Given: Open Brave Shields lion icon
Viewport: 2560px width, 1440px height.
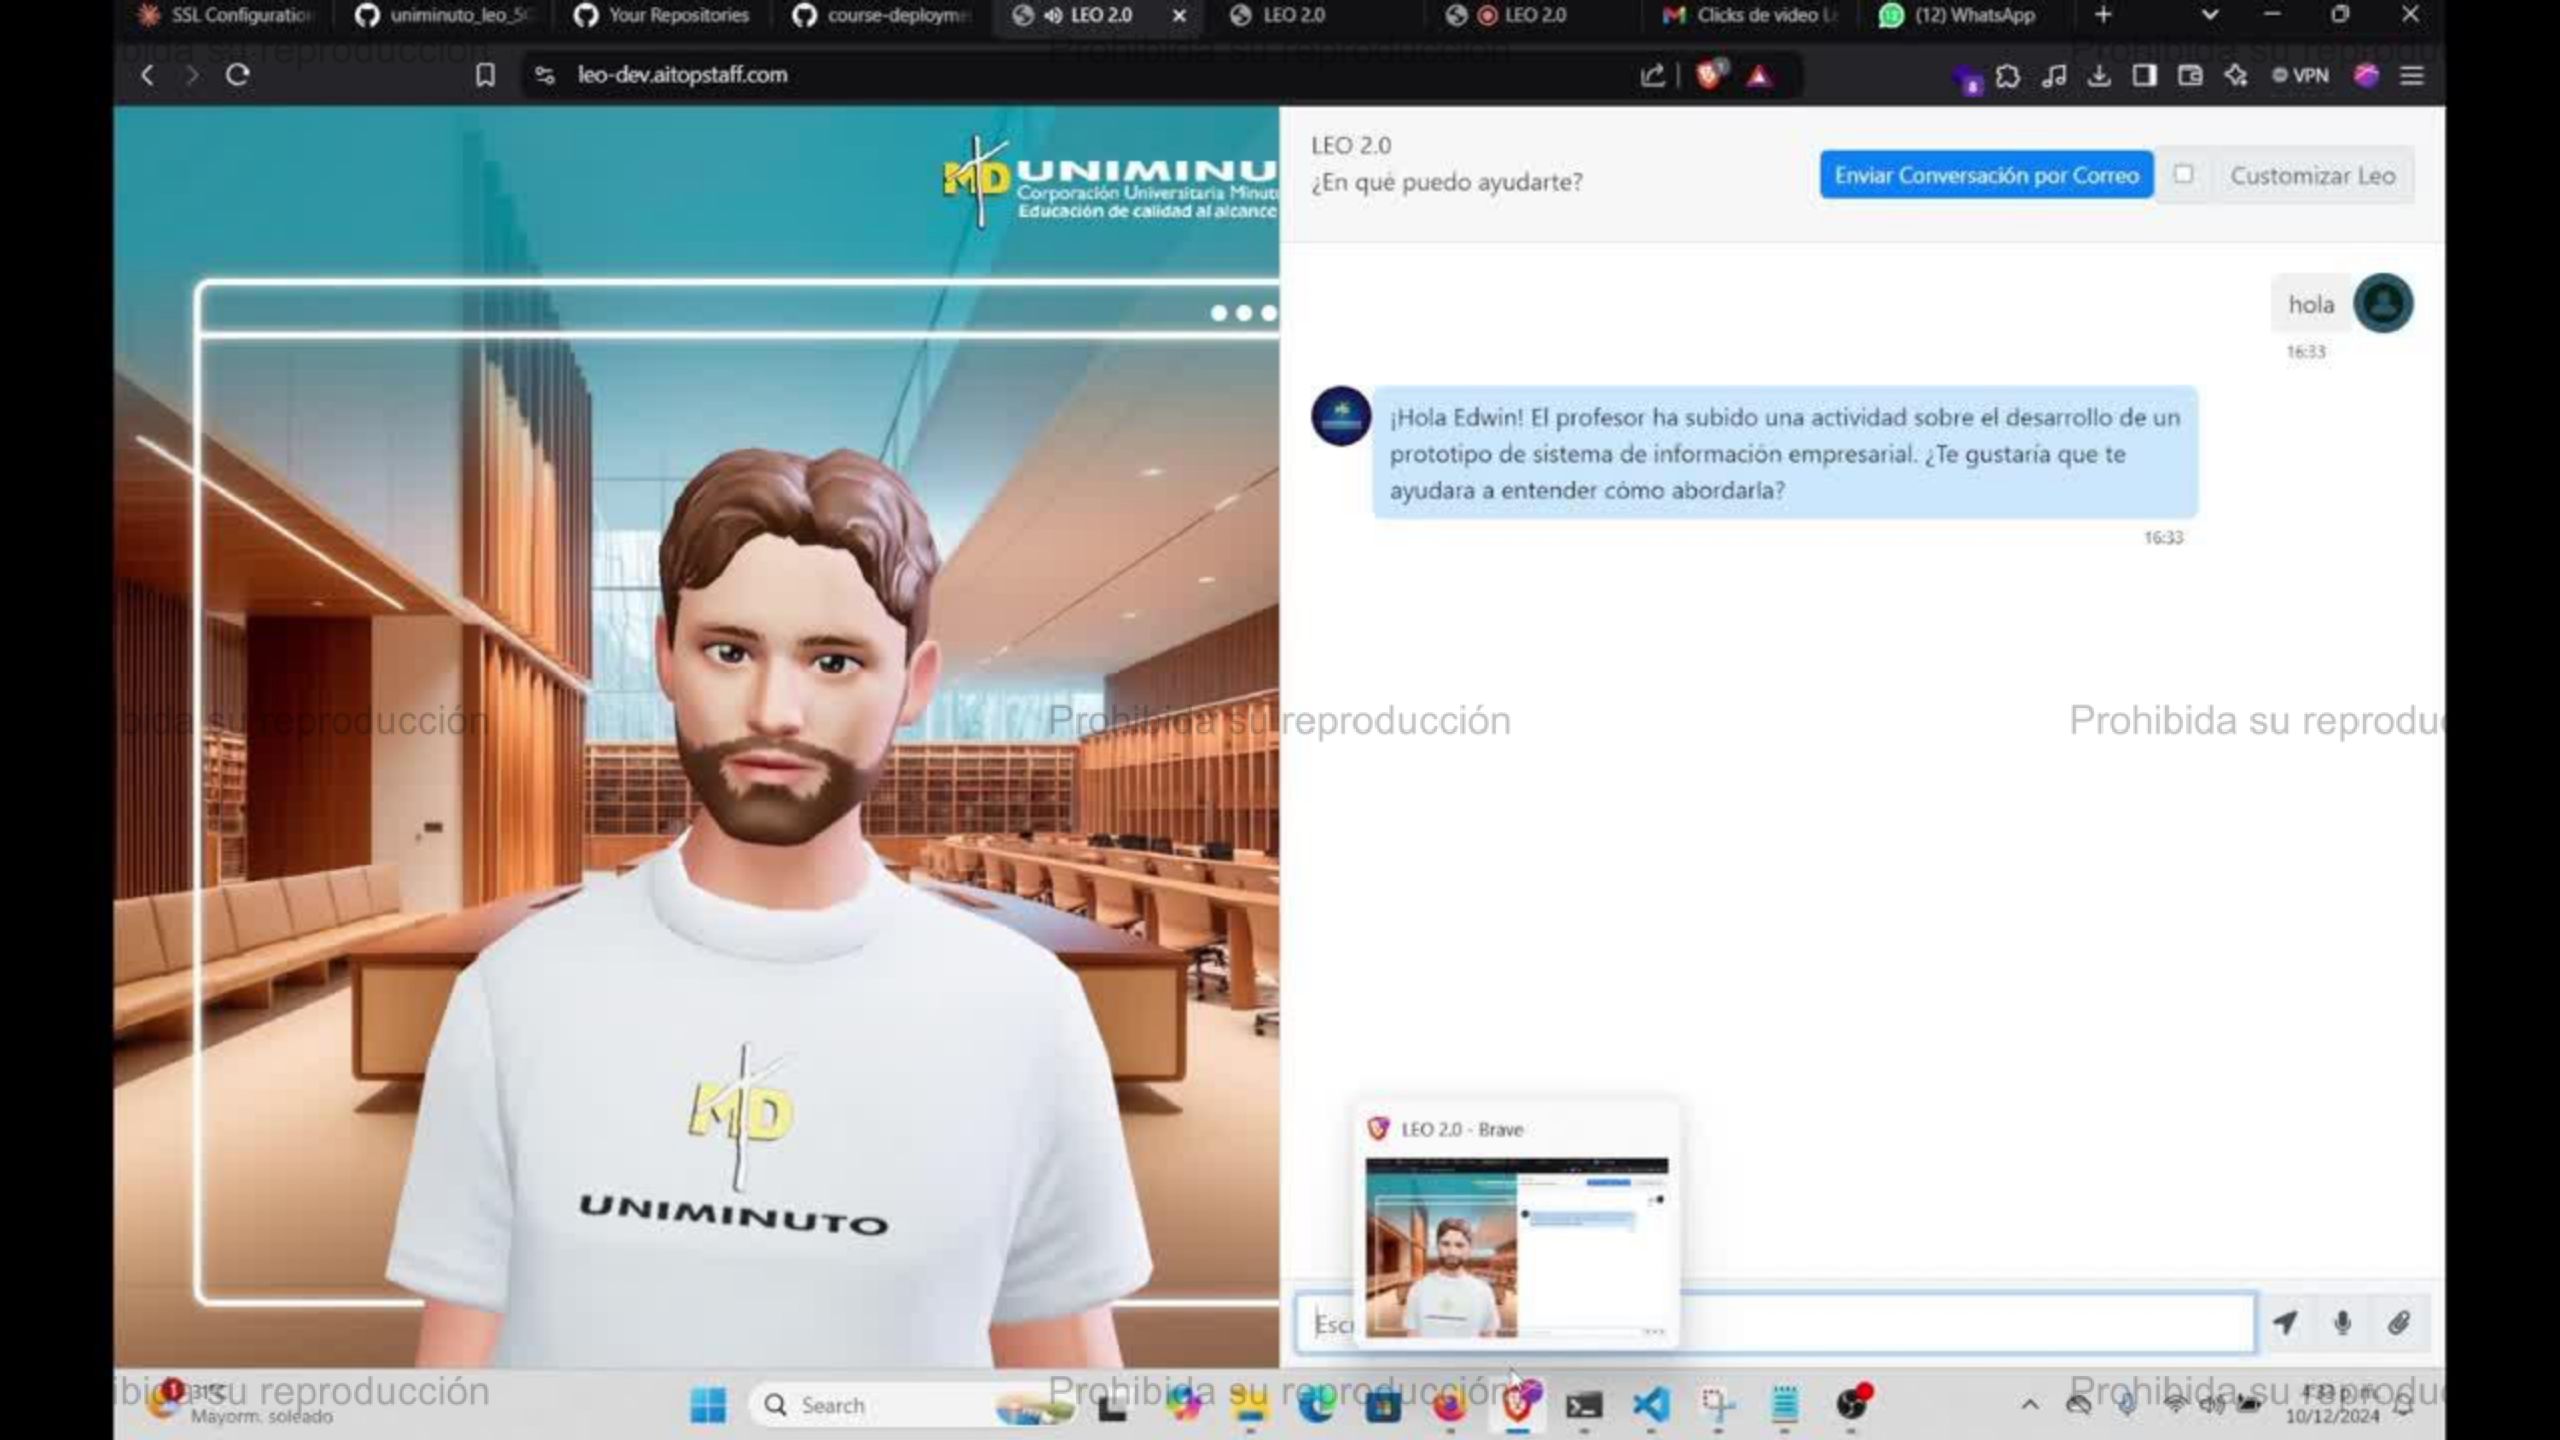Looking at the screenshot, I should (x=1711, y=74).
